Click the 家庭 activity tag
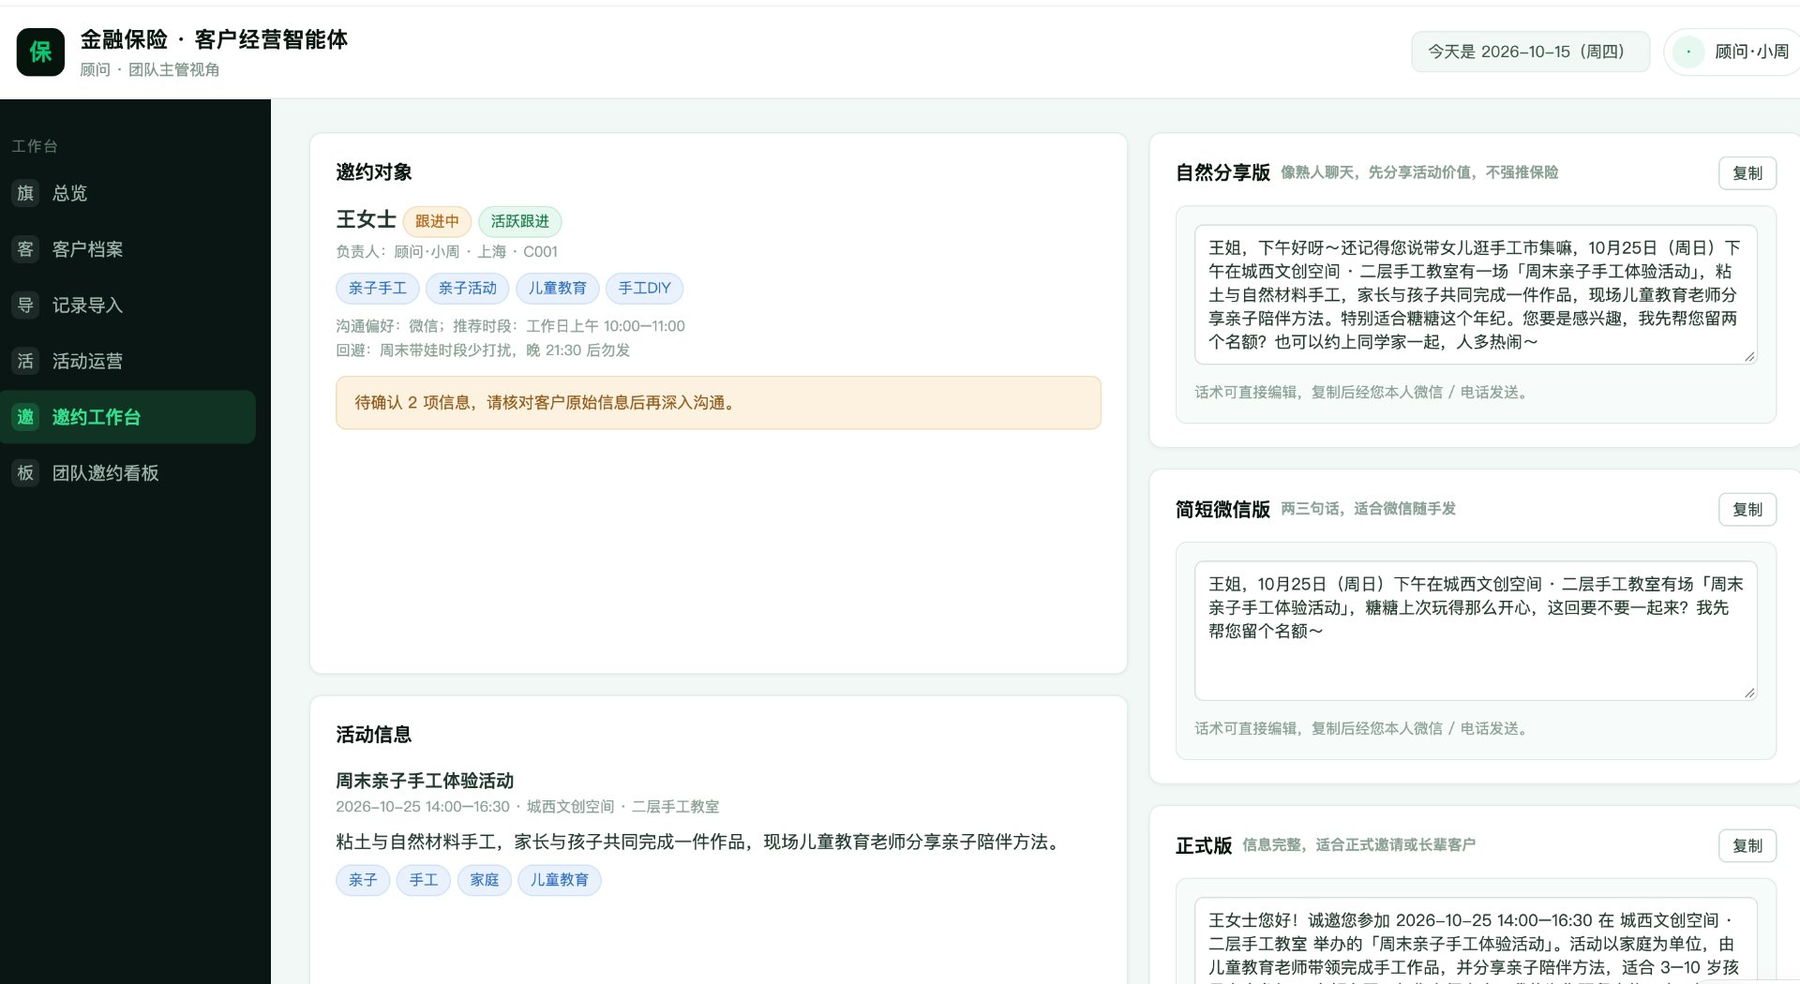The image size is (1800, 984). [484, 880]
